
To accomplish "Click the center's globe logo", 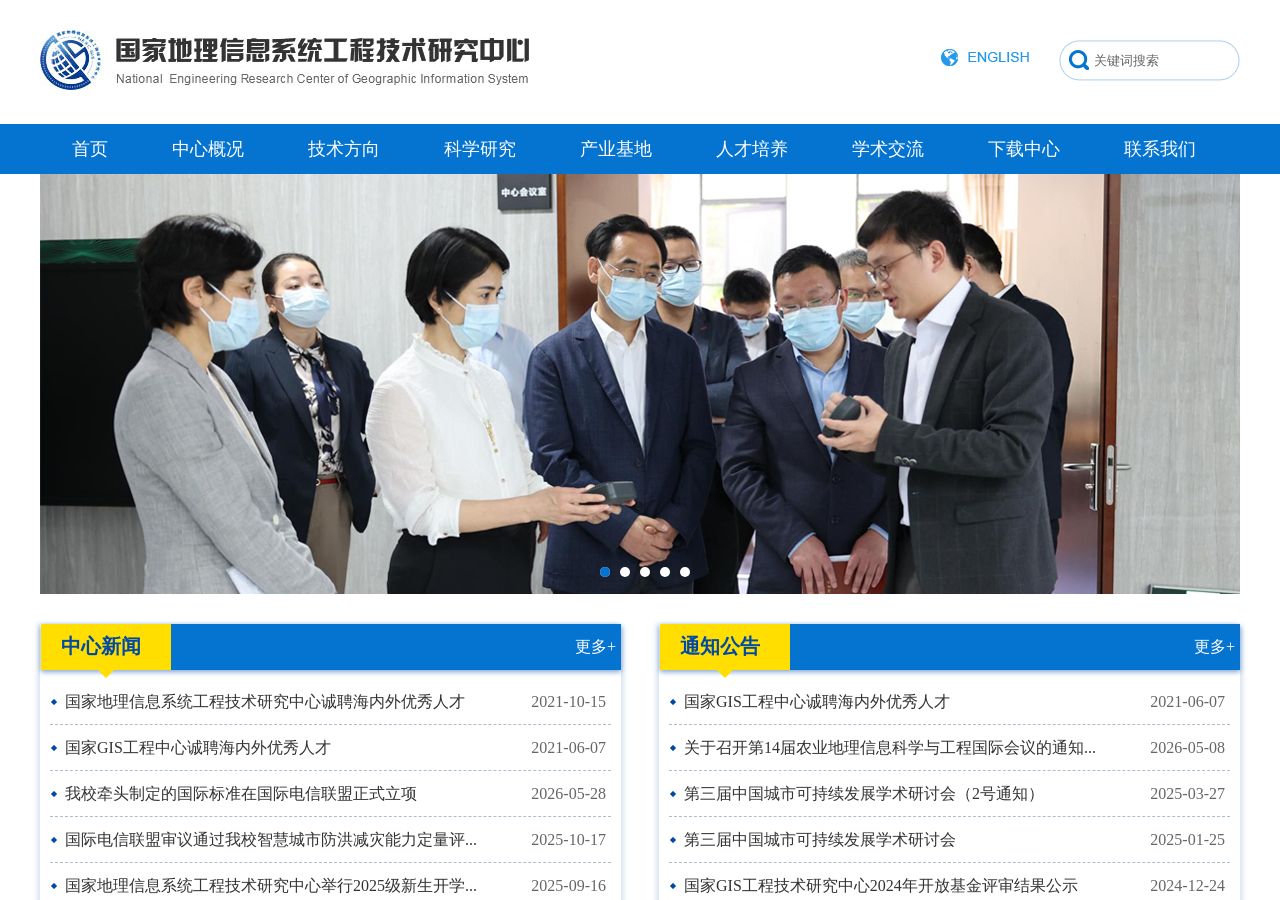I will pos(70,60).
